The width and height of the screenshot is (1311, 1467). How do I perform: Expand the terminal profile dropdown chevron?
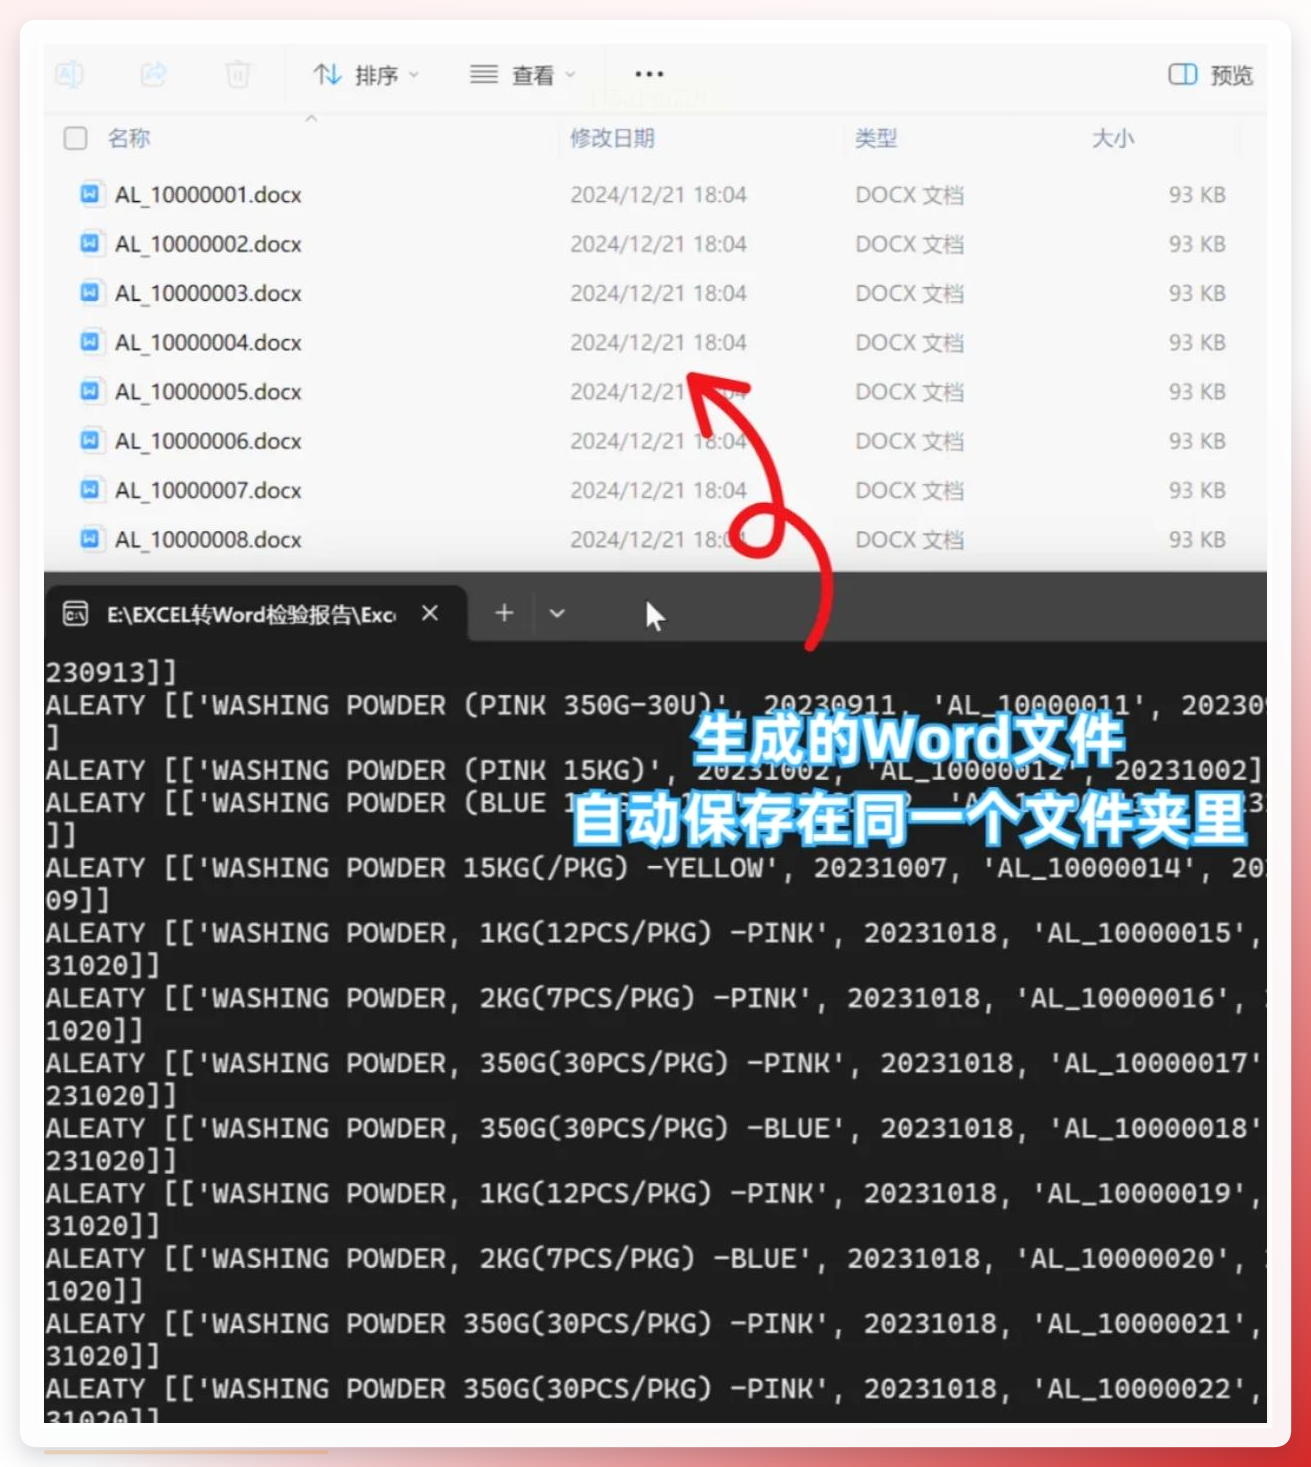(x=557, y=613)
